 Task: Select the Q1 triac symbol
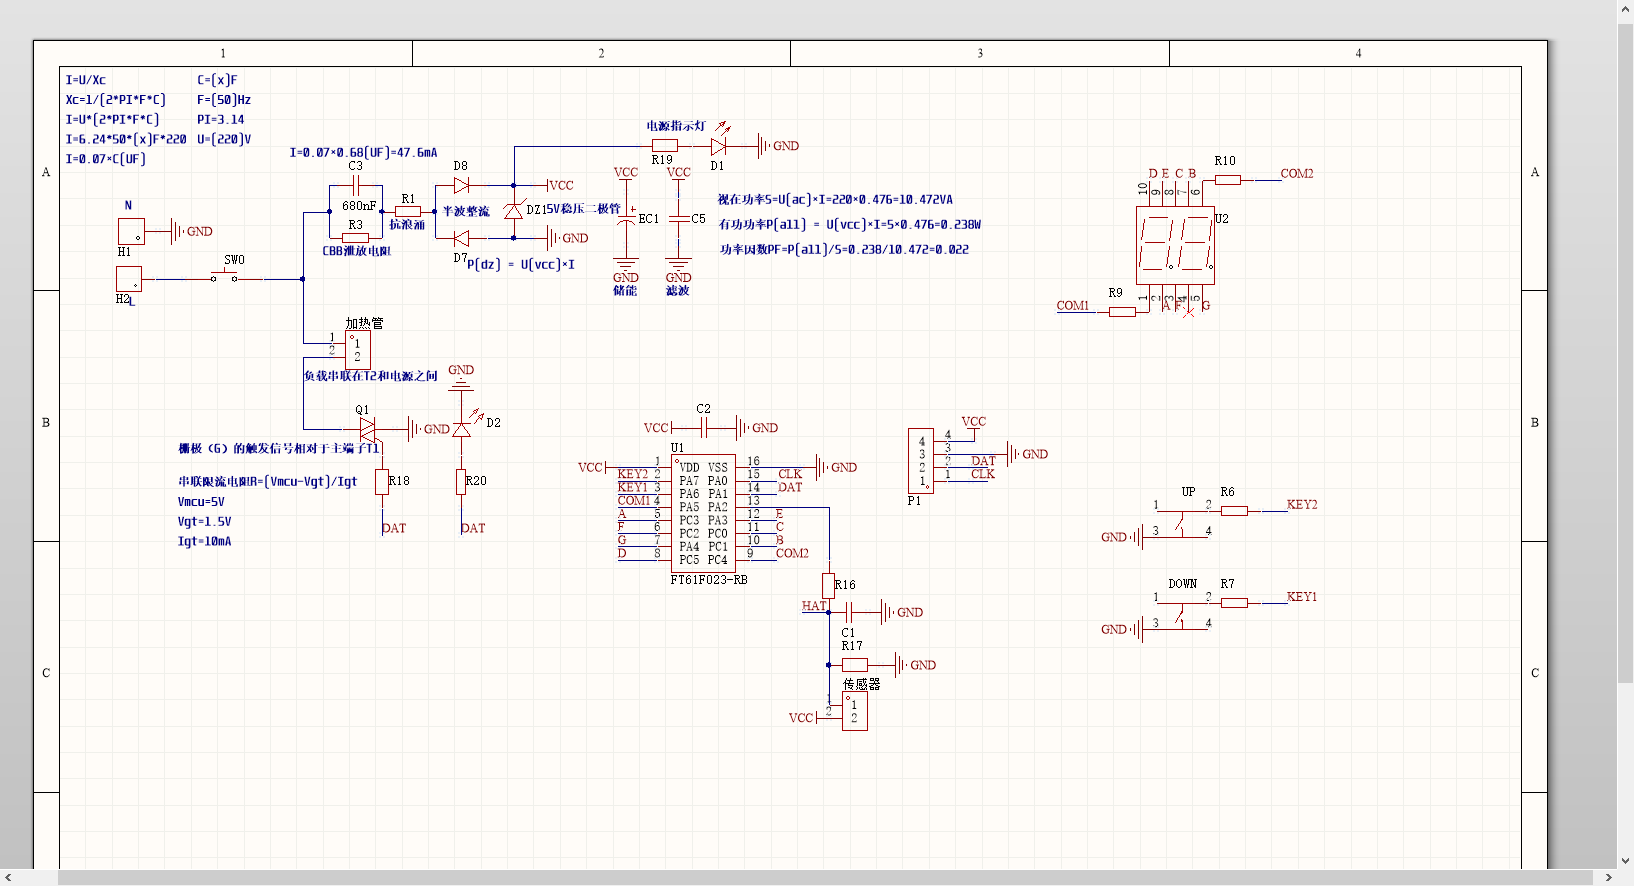(367, 429)
